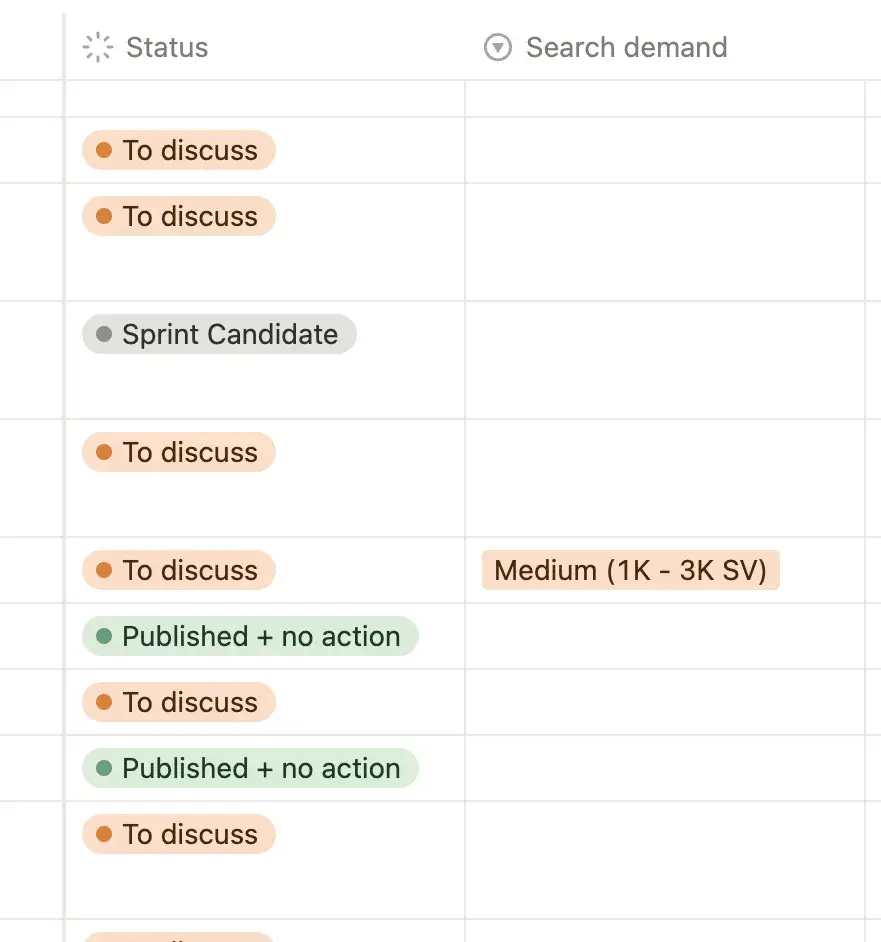The height and width of the screenshot is (942, 881).
Task: Click empty Search demand cell beside first Published
Action: click(x=664, y=636)
